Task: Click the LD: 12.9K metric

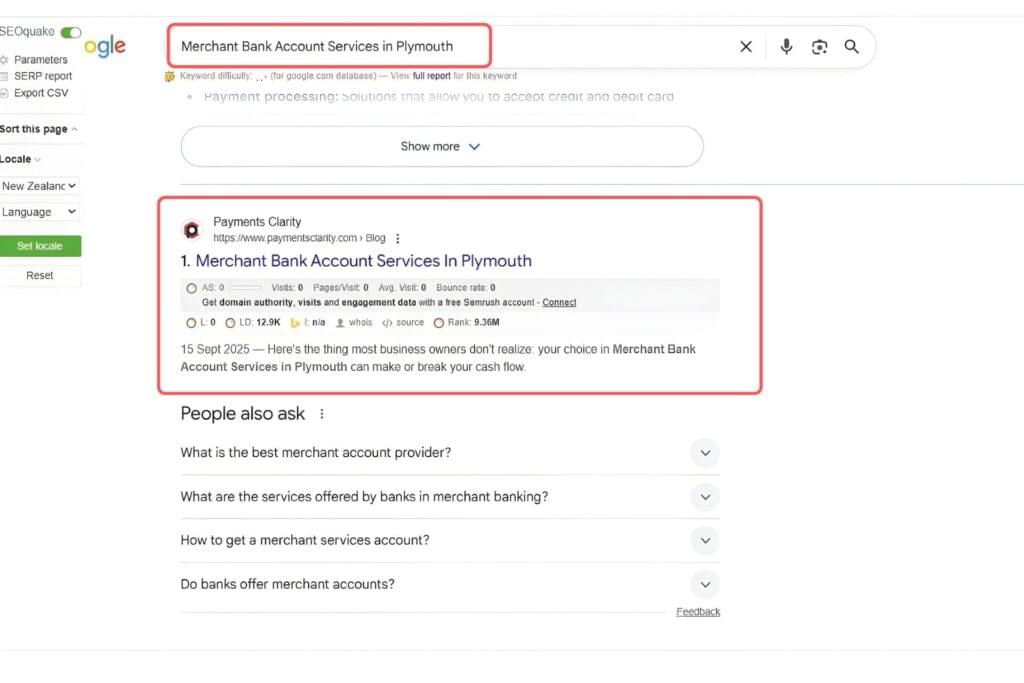Action: click(253, 323)
